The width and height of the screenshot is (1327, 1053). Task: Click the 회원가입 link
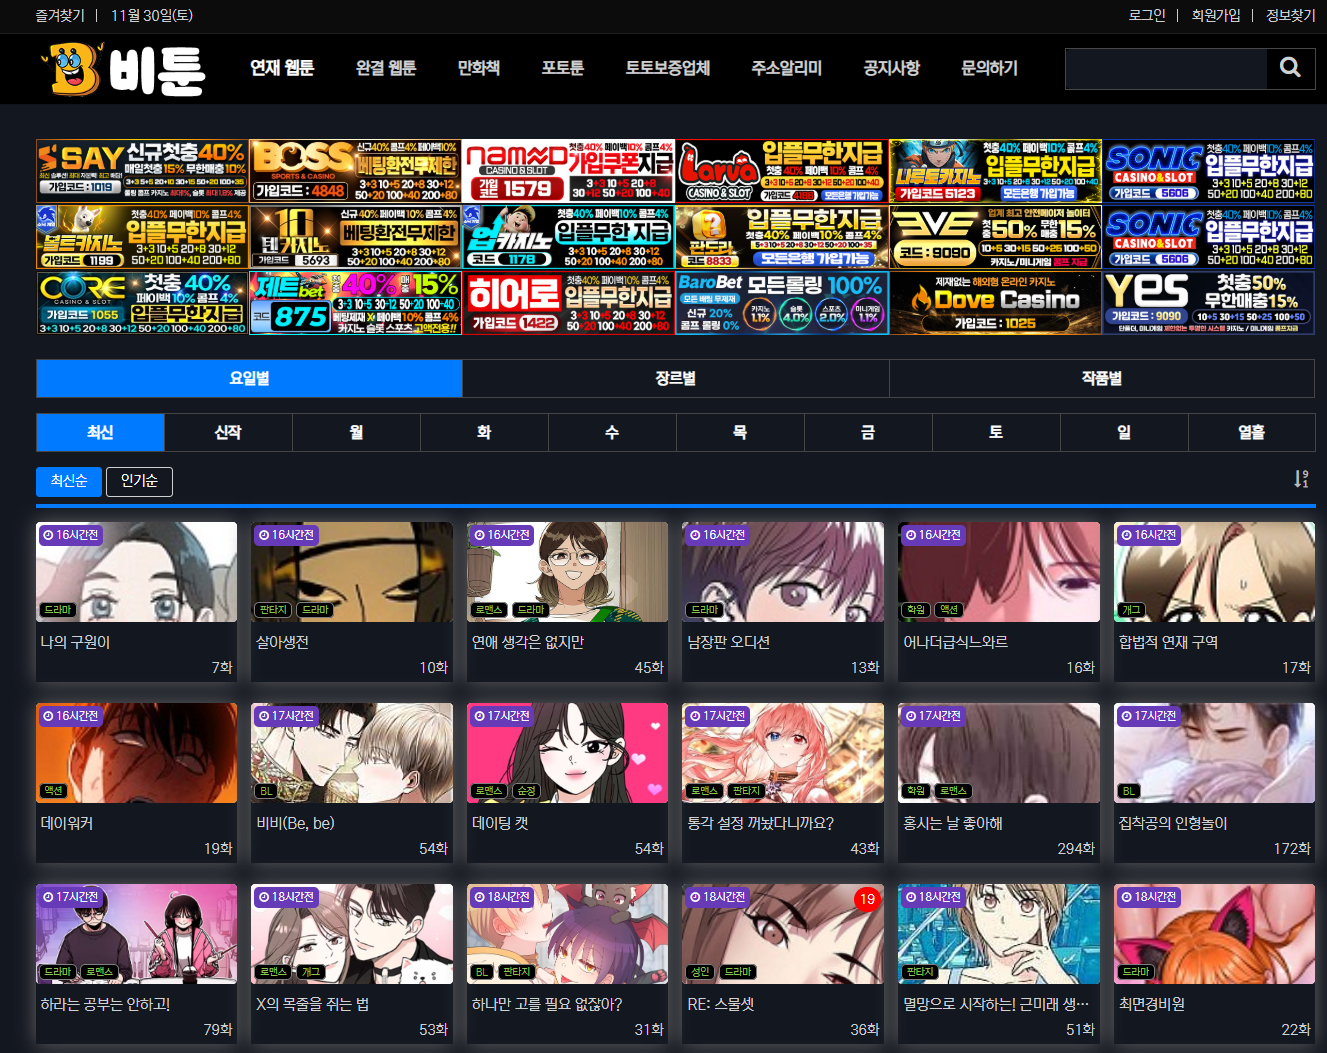tap(1215, 15)
